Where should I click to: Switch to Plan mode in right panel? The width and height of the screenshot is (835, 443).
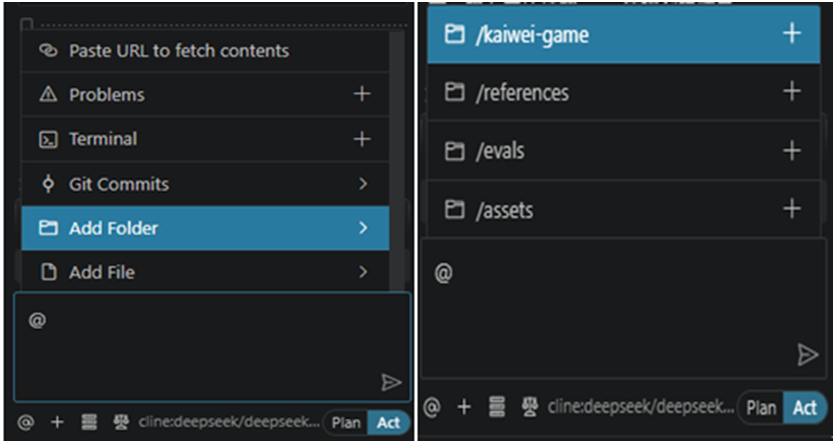[761, 408]
